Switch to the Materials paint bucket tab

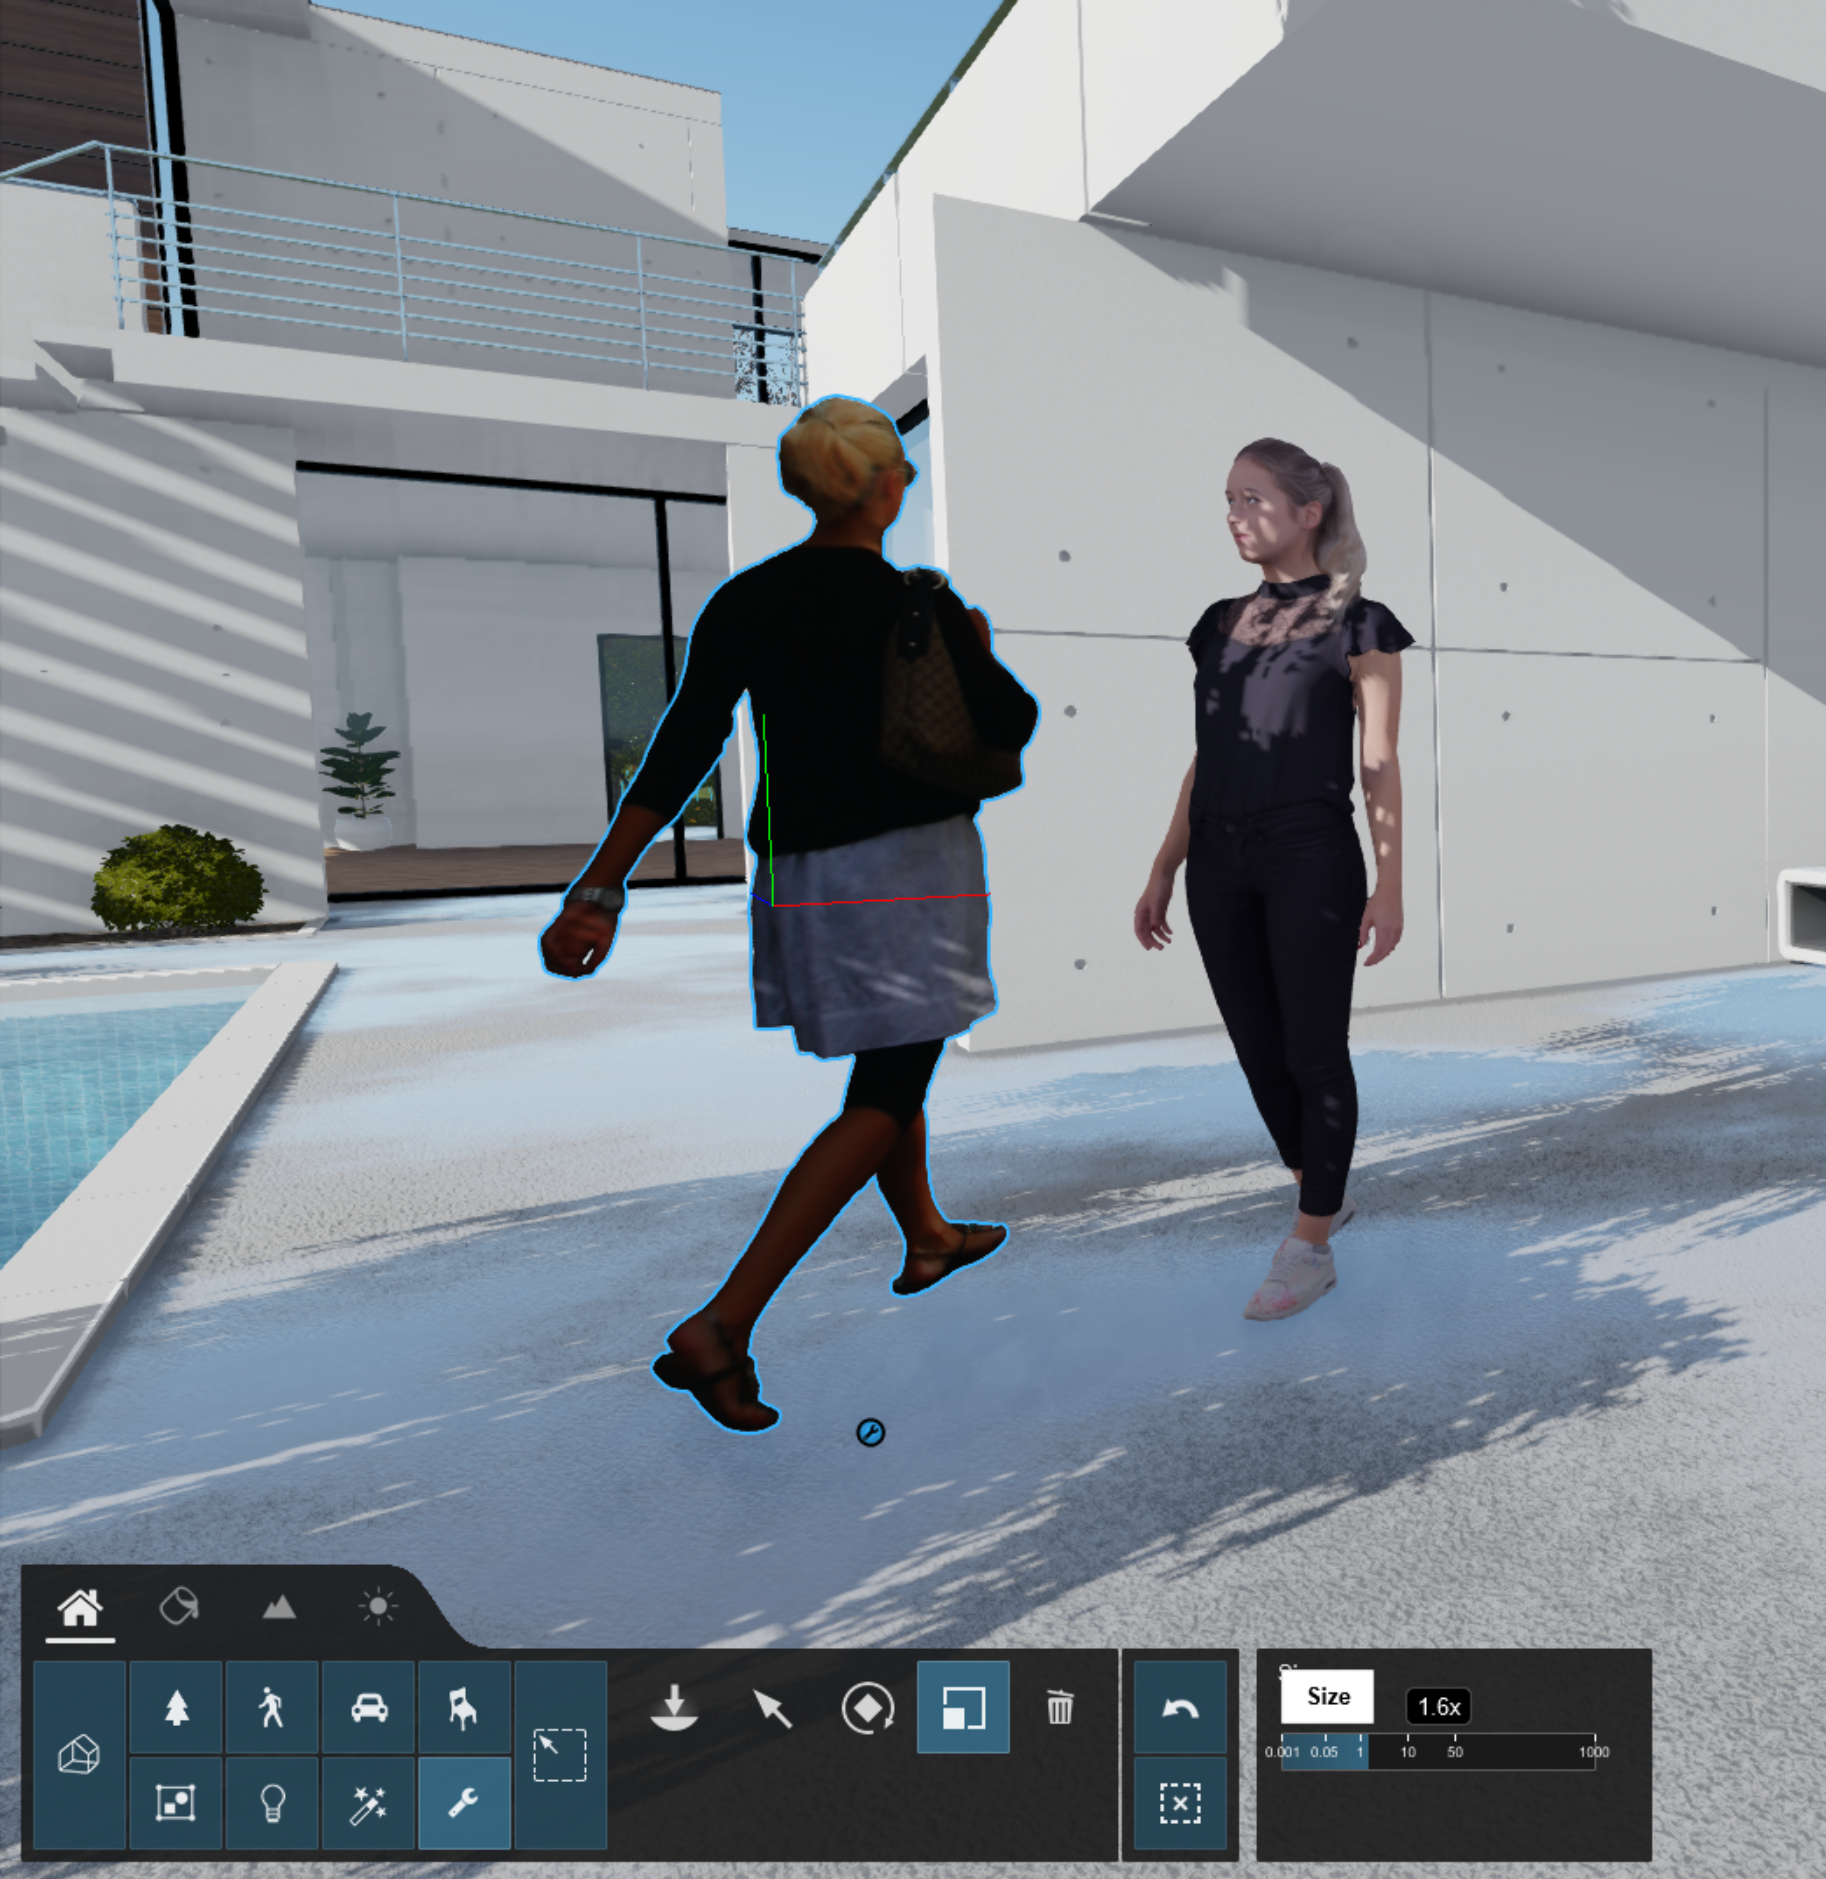pyautogui.click(x=179, y=1607)
